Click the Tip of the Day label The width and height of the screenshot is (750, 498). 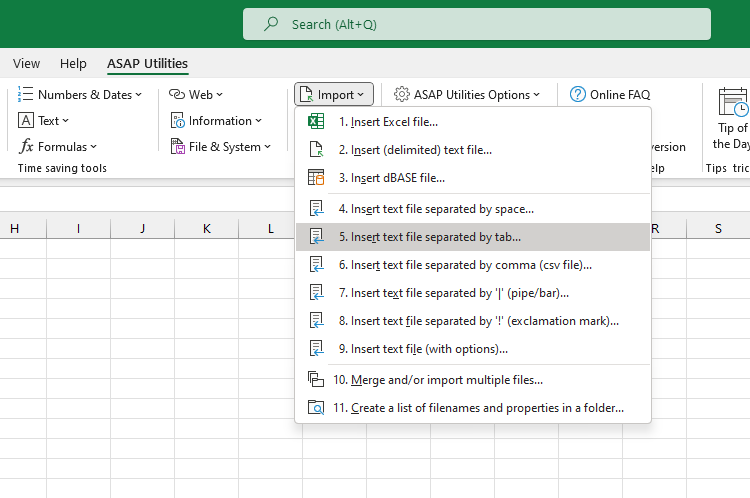tap(732, 135)
